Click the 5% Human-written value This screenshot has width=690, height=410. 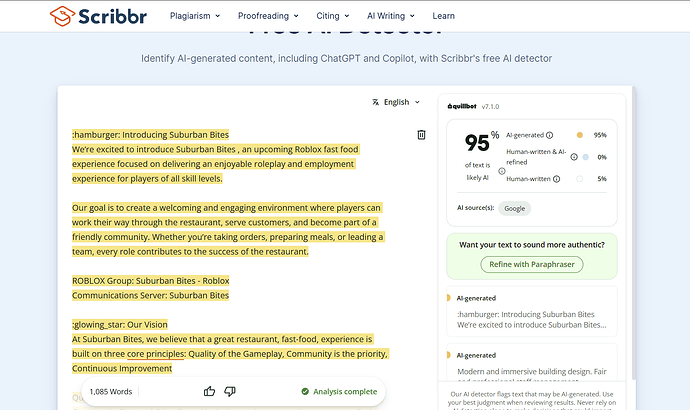(602, 179)
